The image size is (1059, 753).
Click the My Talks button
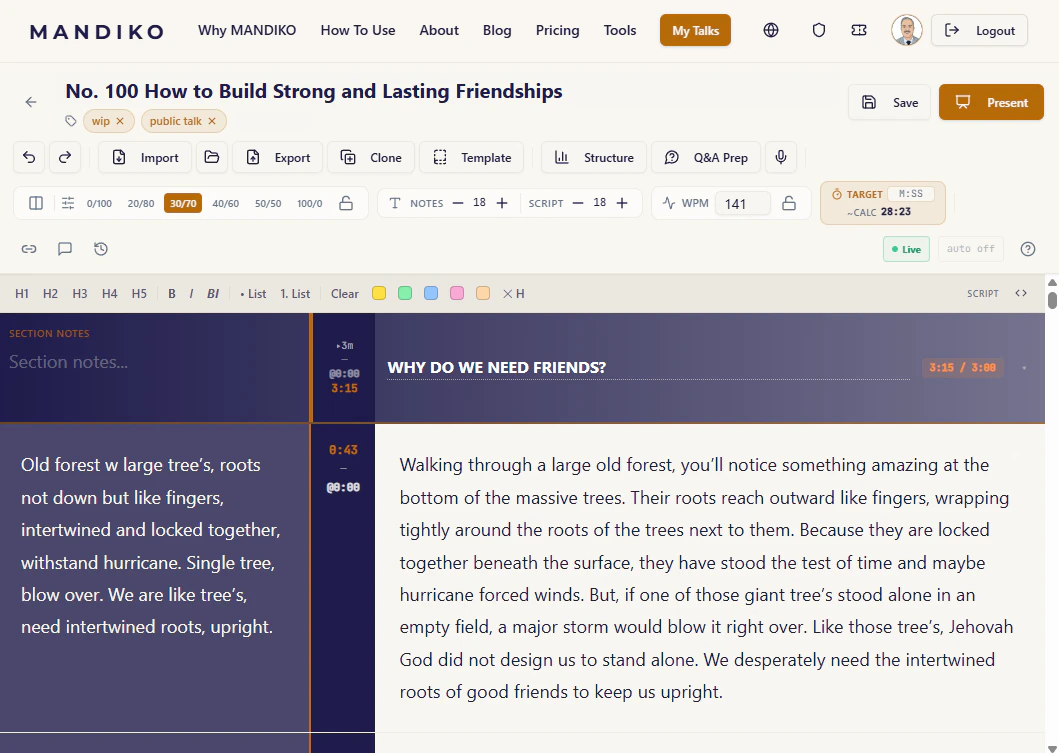tap(695, 30)
